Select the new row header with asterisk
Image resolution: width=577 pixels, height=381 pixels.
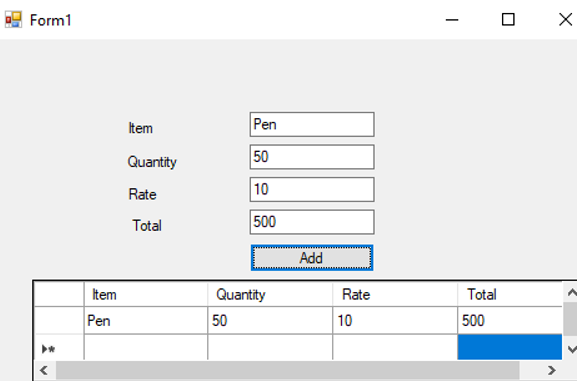tap(59, 348)
